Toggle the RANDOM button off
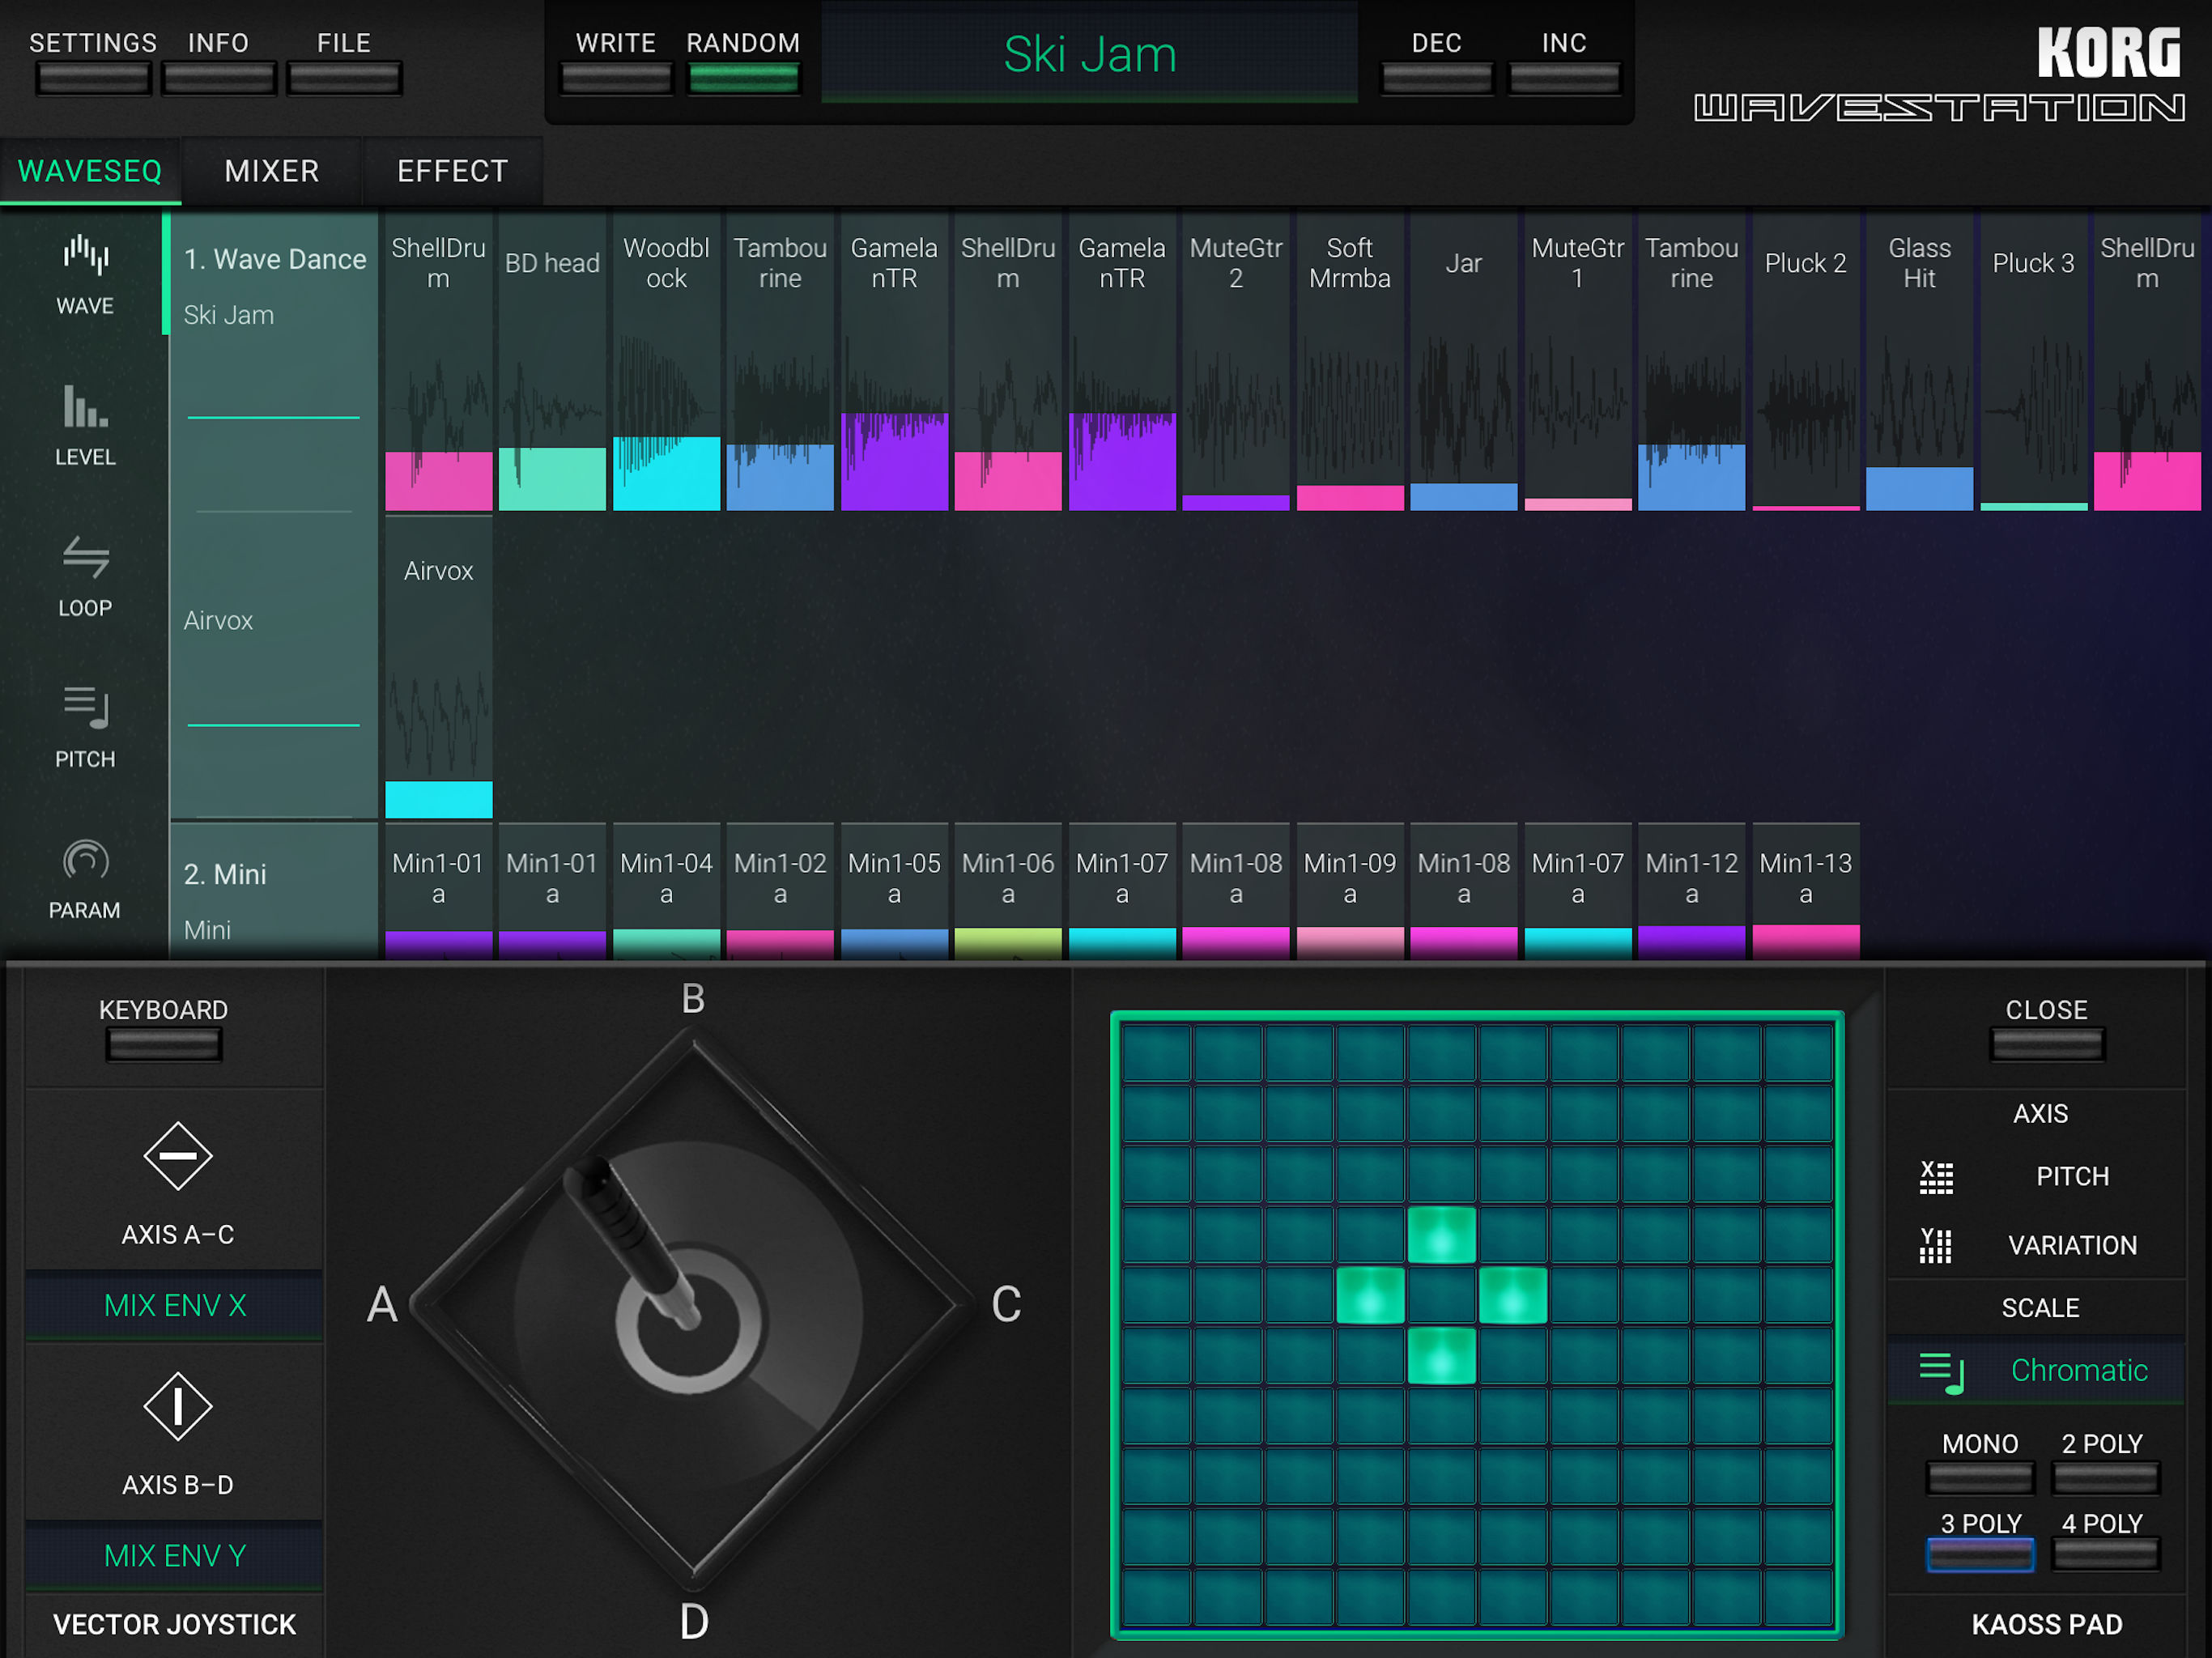2212x1658 pixels. click(x=743, y=78)
